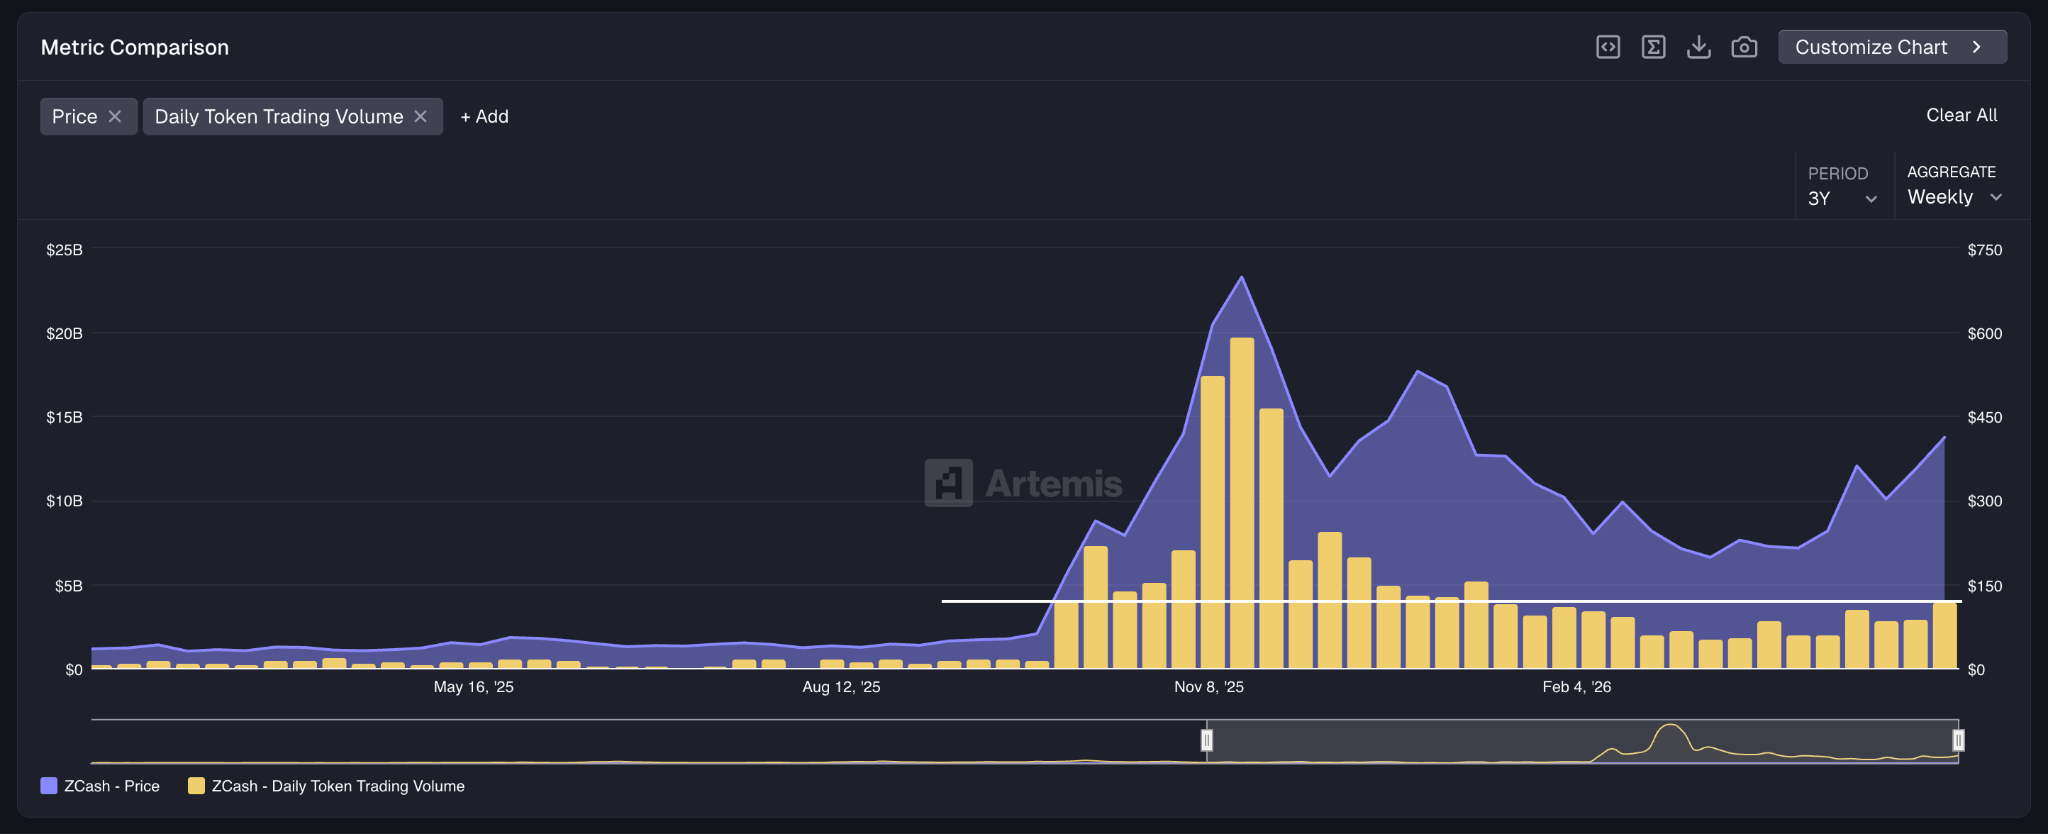Remove Daily Token Trading Volume chip
This screenshot has width=2048, height=834.
tap(421, 117)
